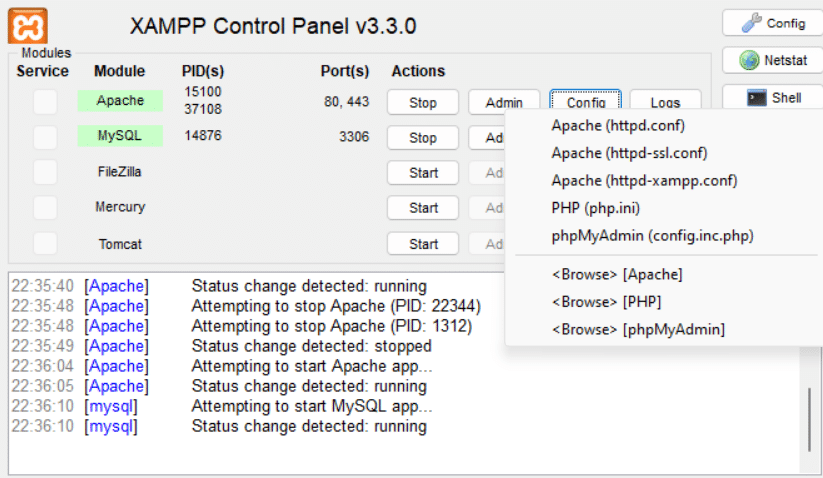Open PHP (php.ini) from the menu
This screenshot has width=823, height=478.
click(596, 208)
